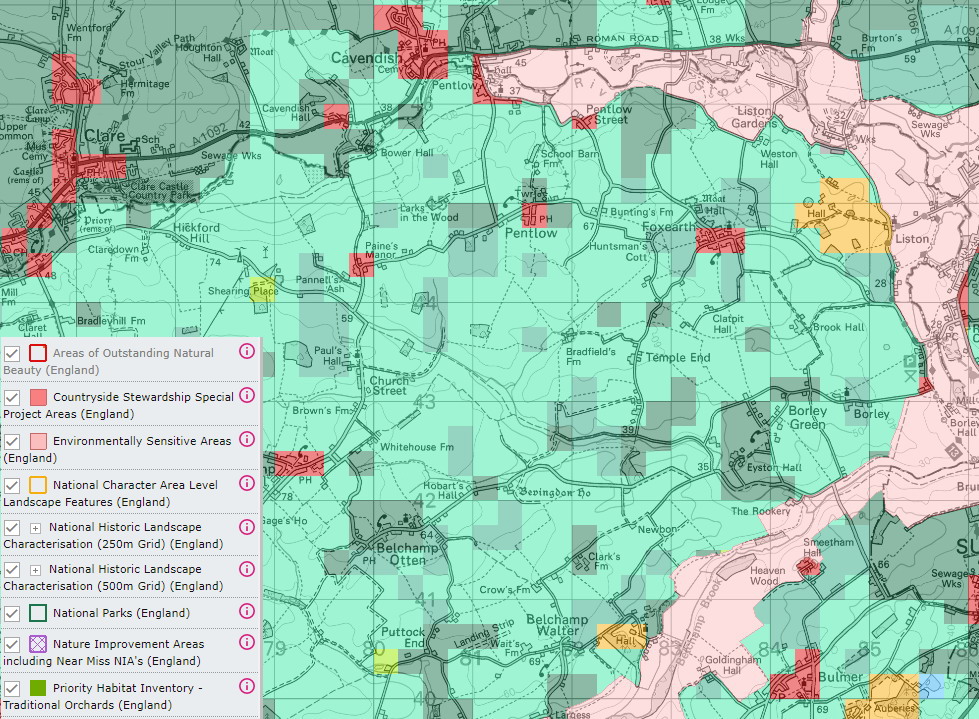979x719 pixels.
Task: Click the 'Belchamp Otten' label on map
Action: tap(407, 554)
